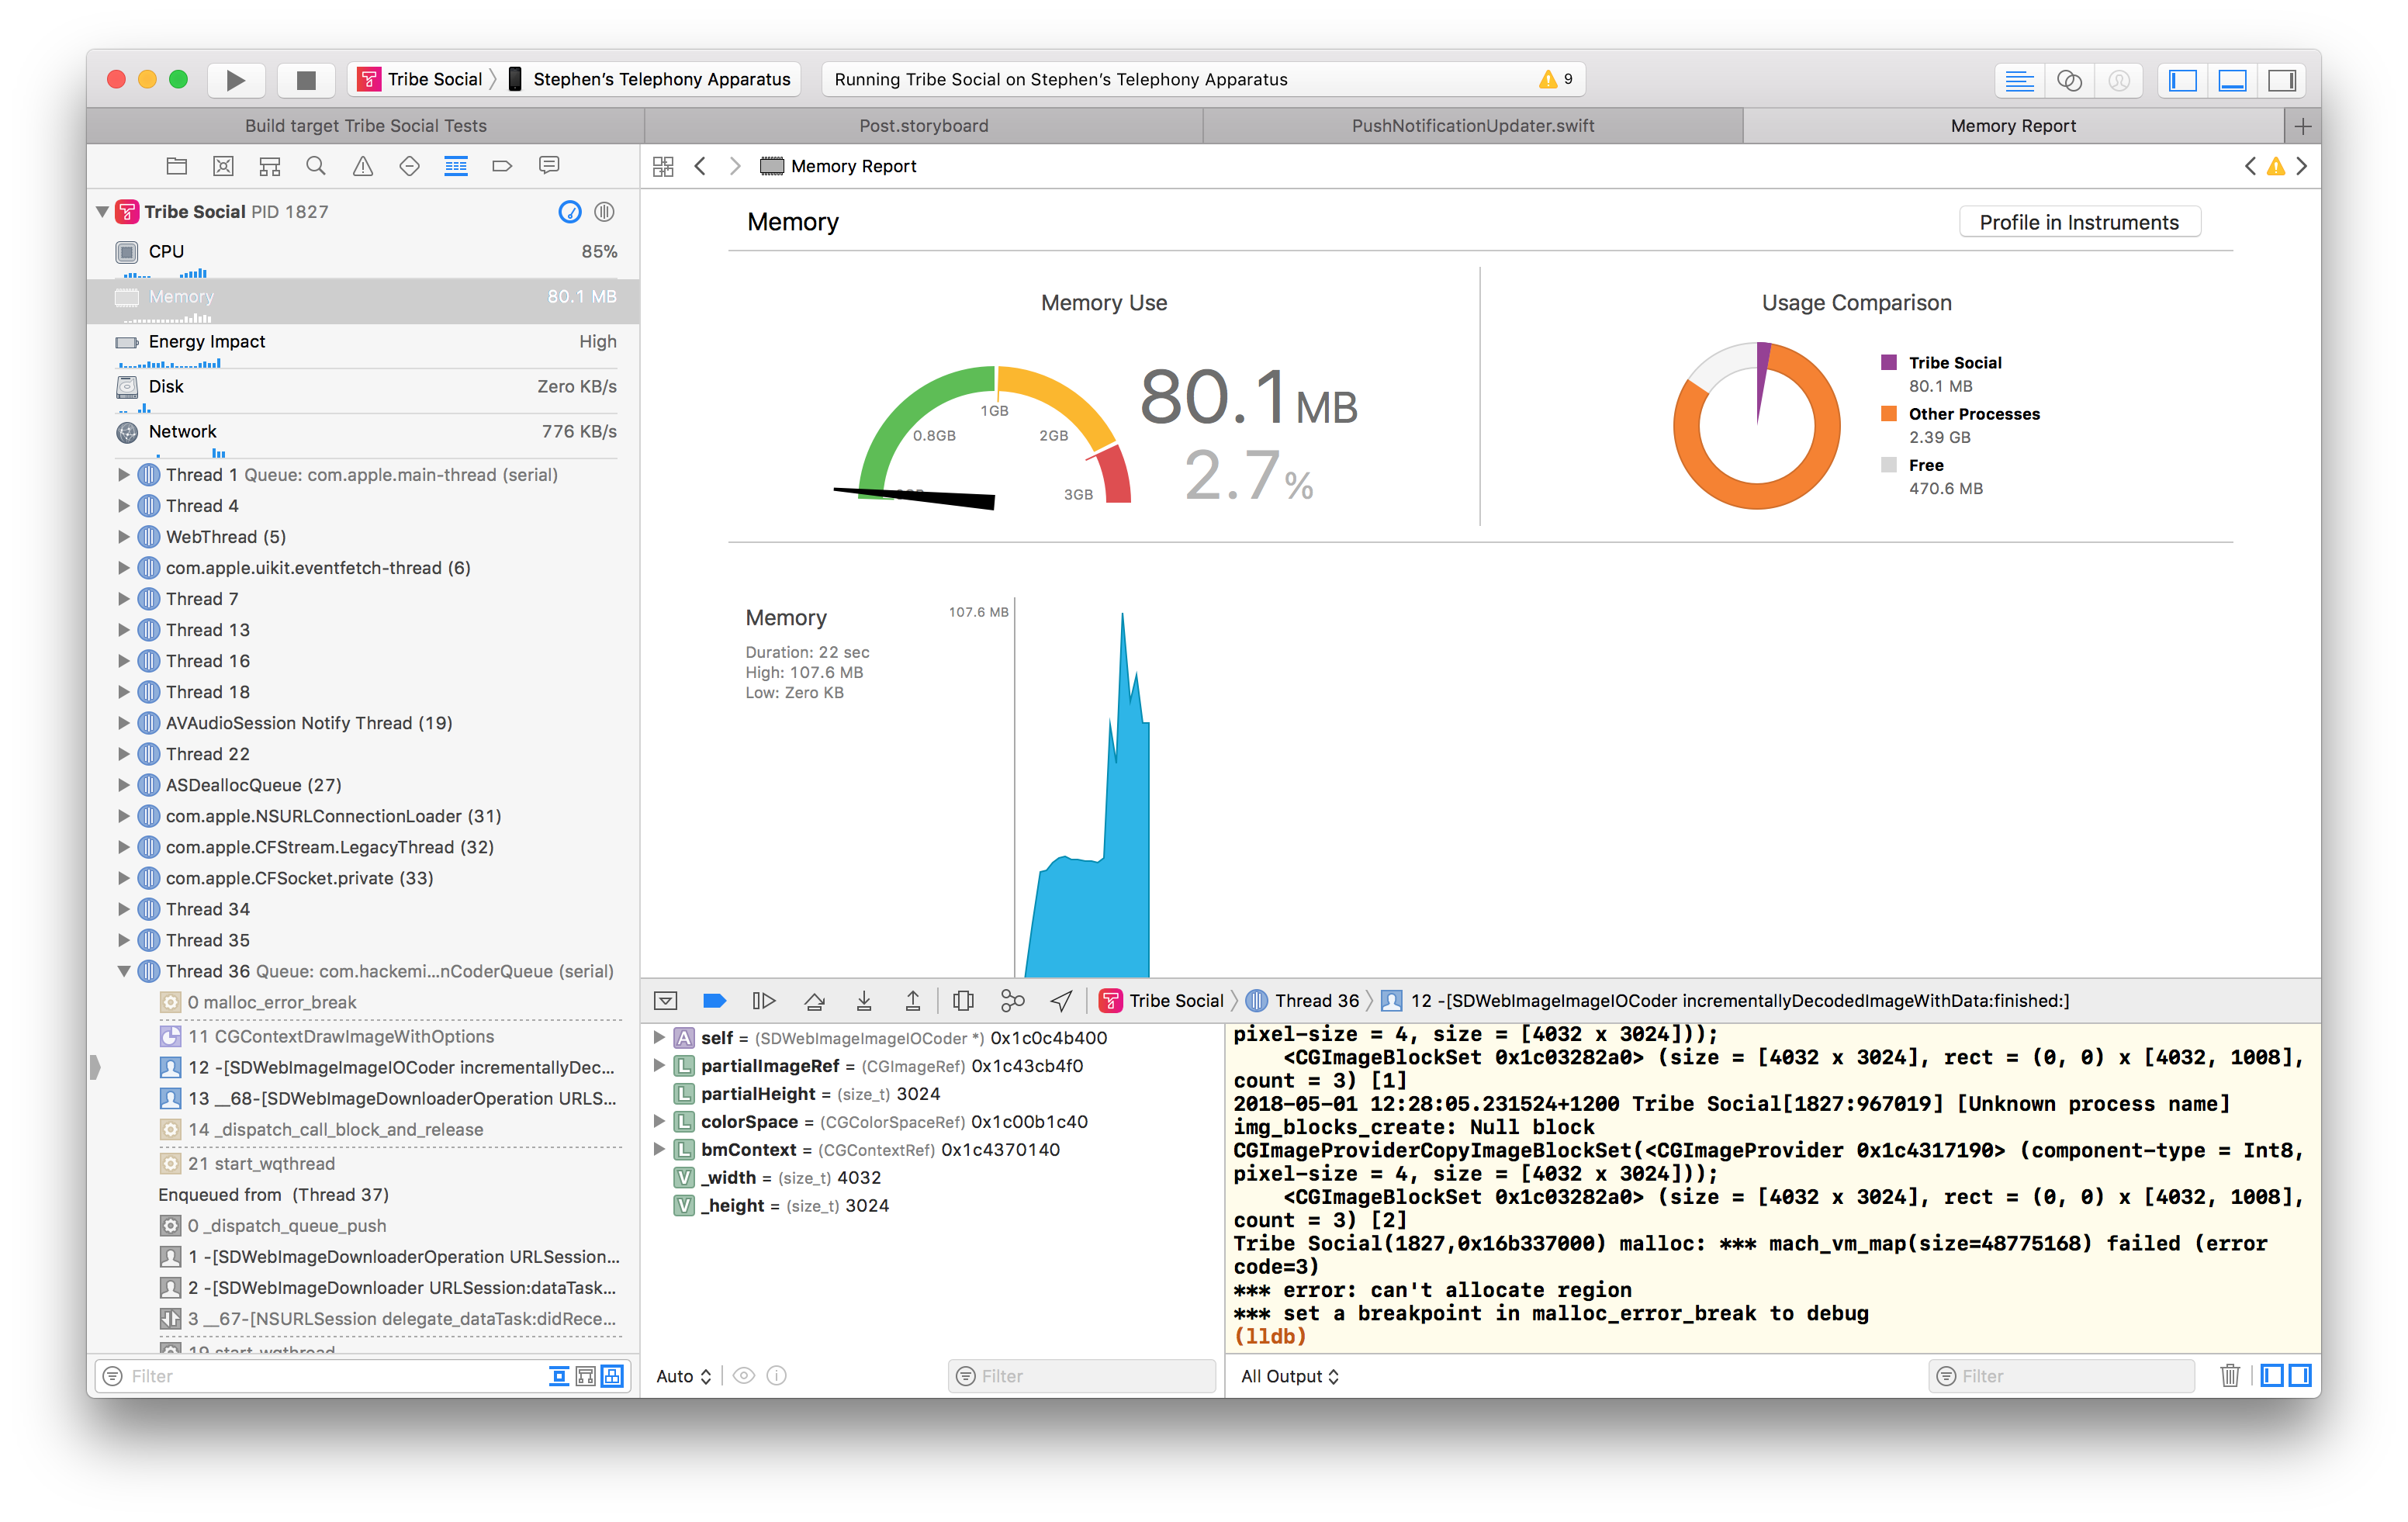This screenshot has height=1522, width=2408.
Task: Switch to Build target Tribe Social Tests tab
Action: tap(366, 126)
